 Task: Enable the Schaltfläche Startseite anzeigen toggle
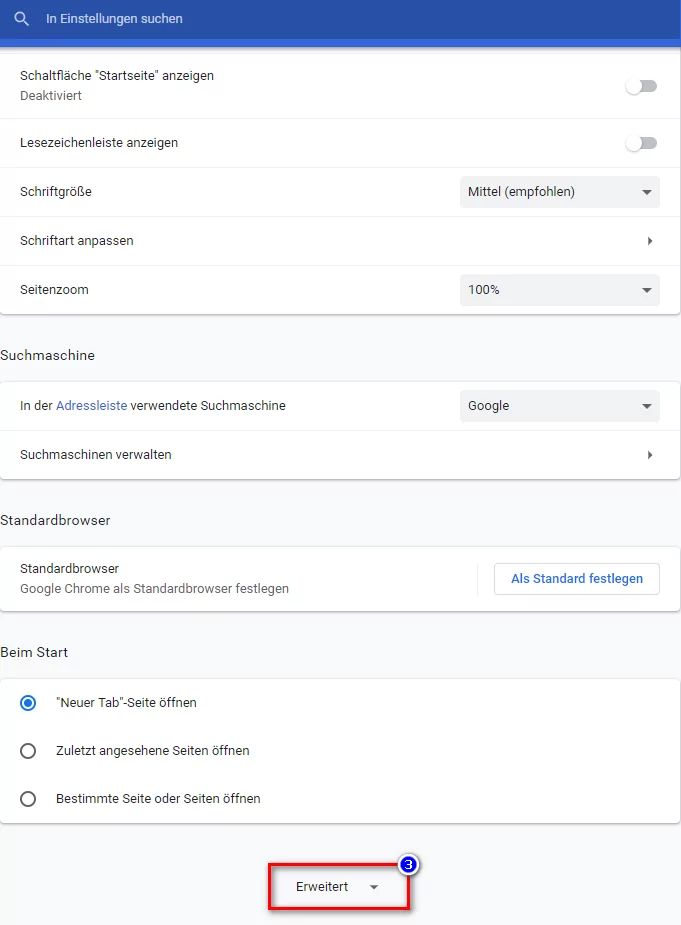click(641, 86)
